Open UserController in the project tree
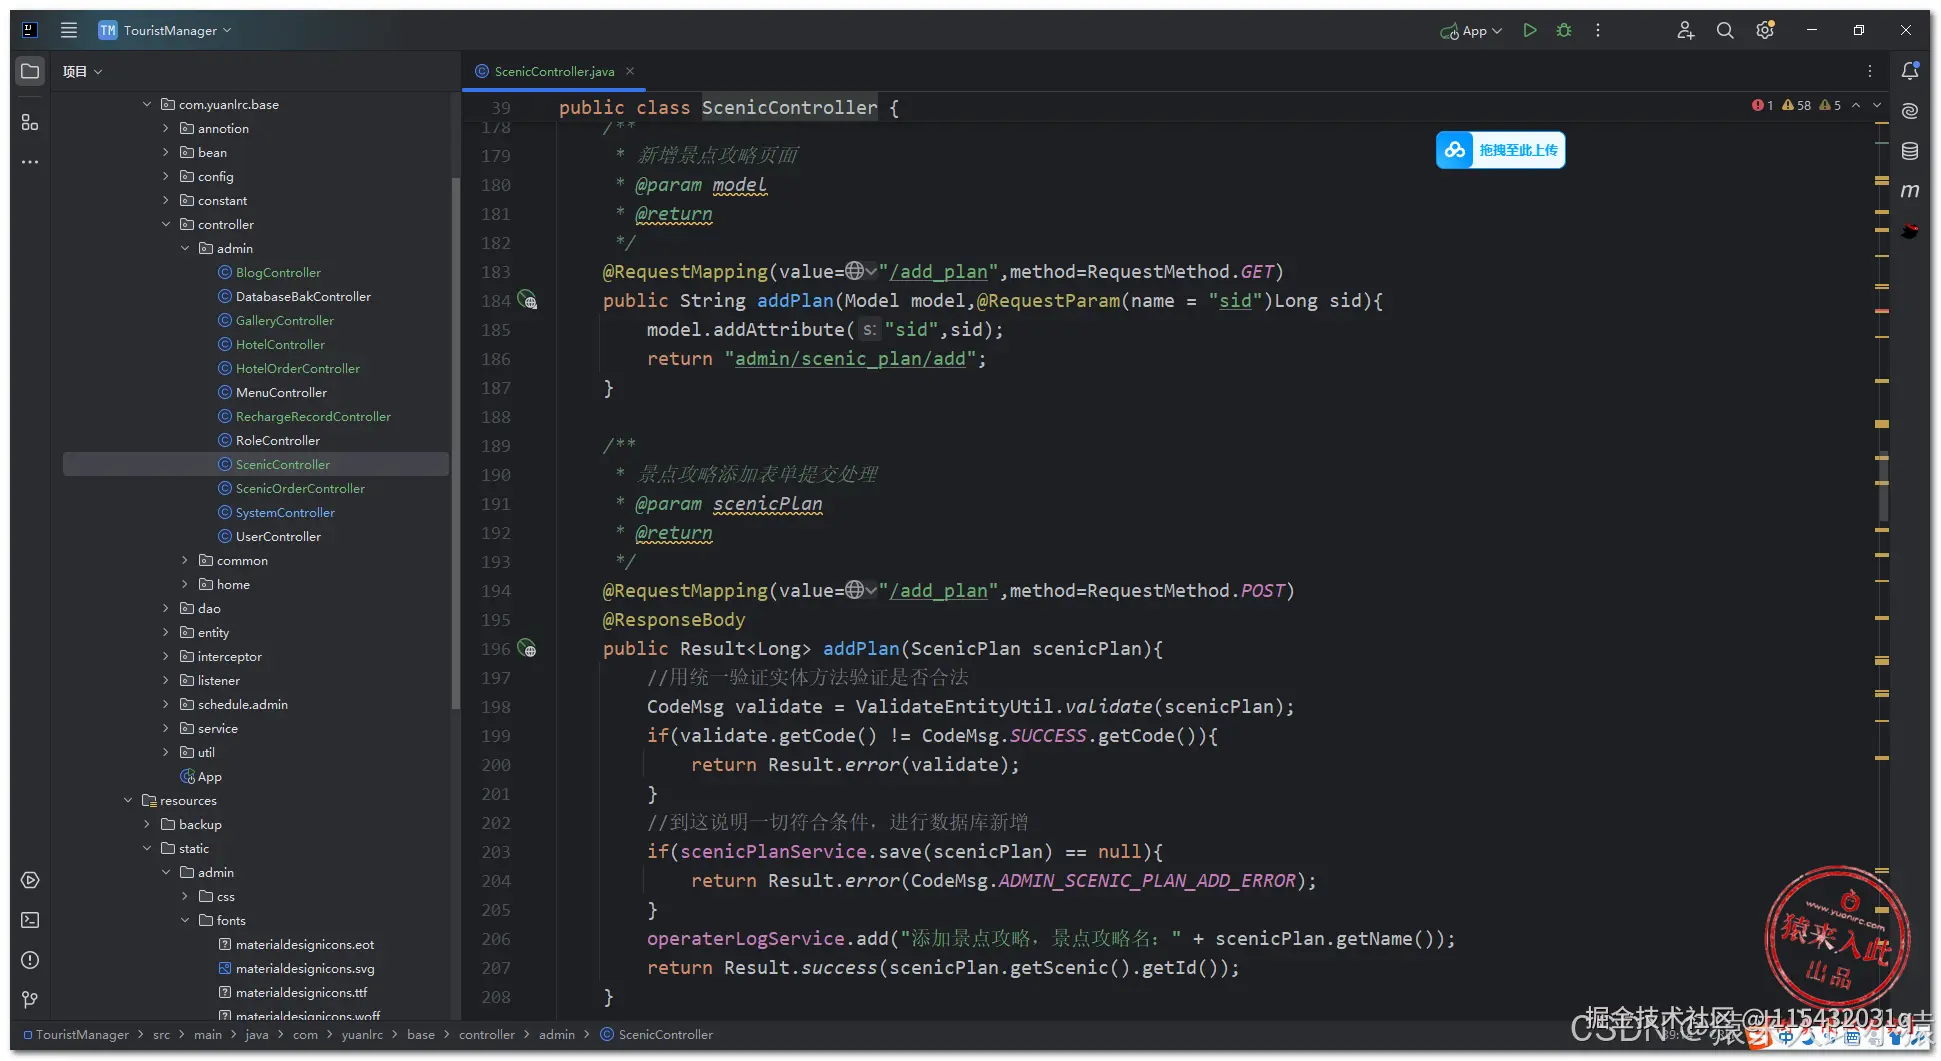Screen dimensions: 1941x1061 coord(278,536)
